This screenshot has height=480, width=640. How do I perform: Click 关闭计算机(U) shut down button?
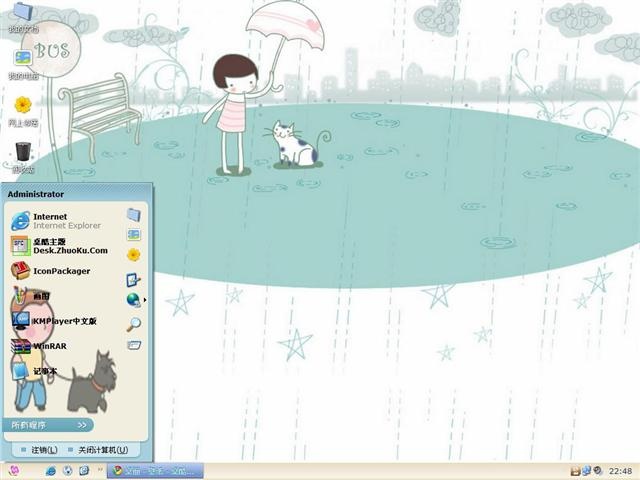pyautogui.click(x=98, y=450)
